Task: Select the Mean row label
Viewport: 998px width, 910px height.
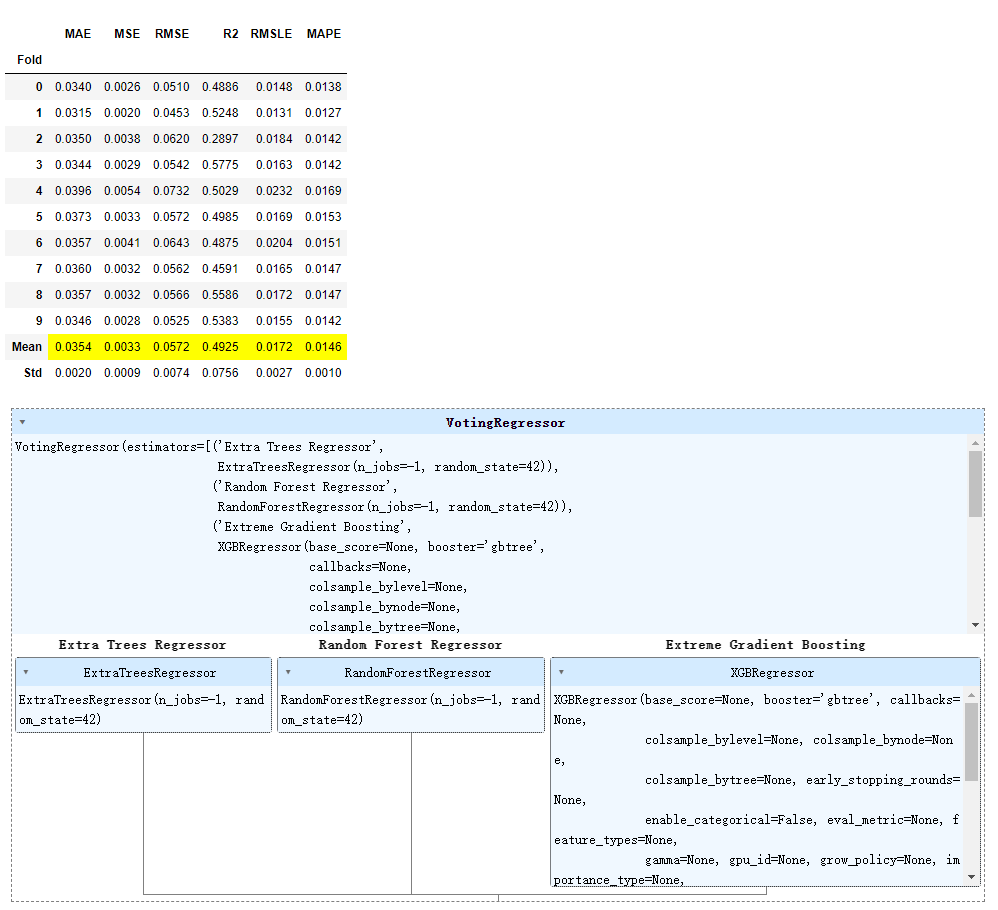Action: 27,347
